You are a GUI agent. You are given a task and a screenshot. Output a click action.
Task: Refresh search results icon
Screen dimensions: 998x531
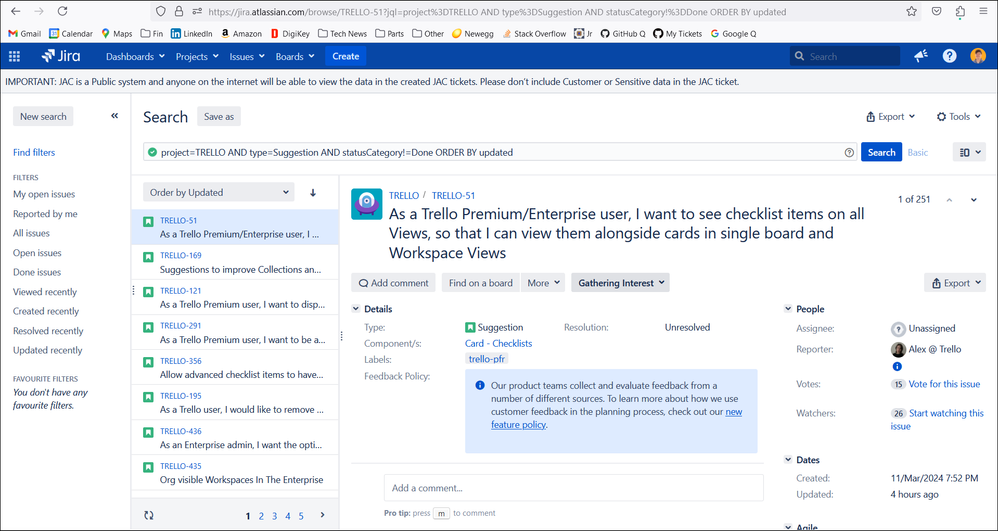[x=149, y=516]
